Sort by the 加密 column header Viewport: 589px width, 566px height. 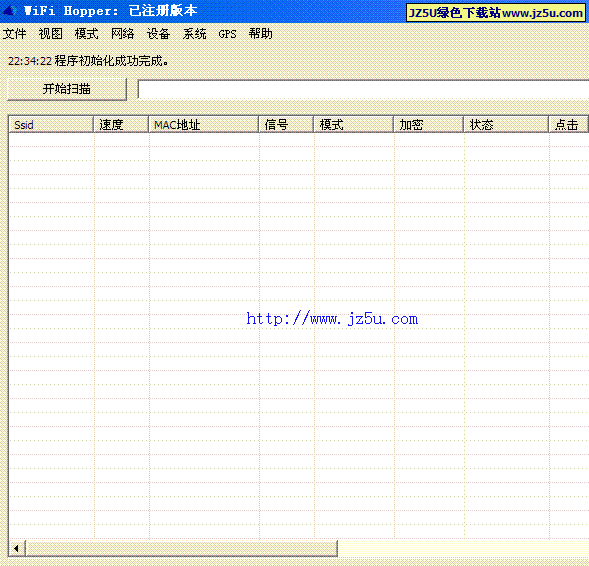click(428, 124)
